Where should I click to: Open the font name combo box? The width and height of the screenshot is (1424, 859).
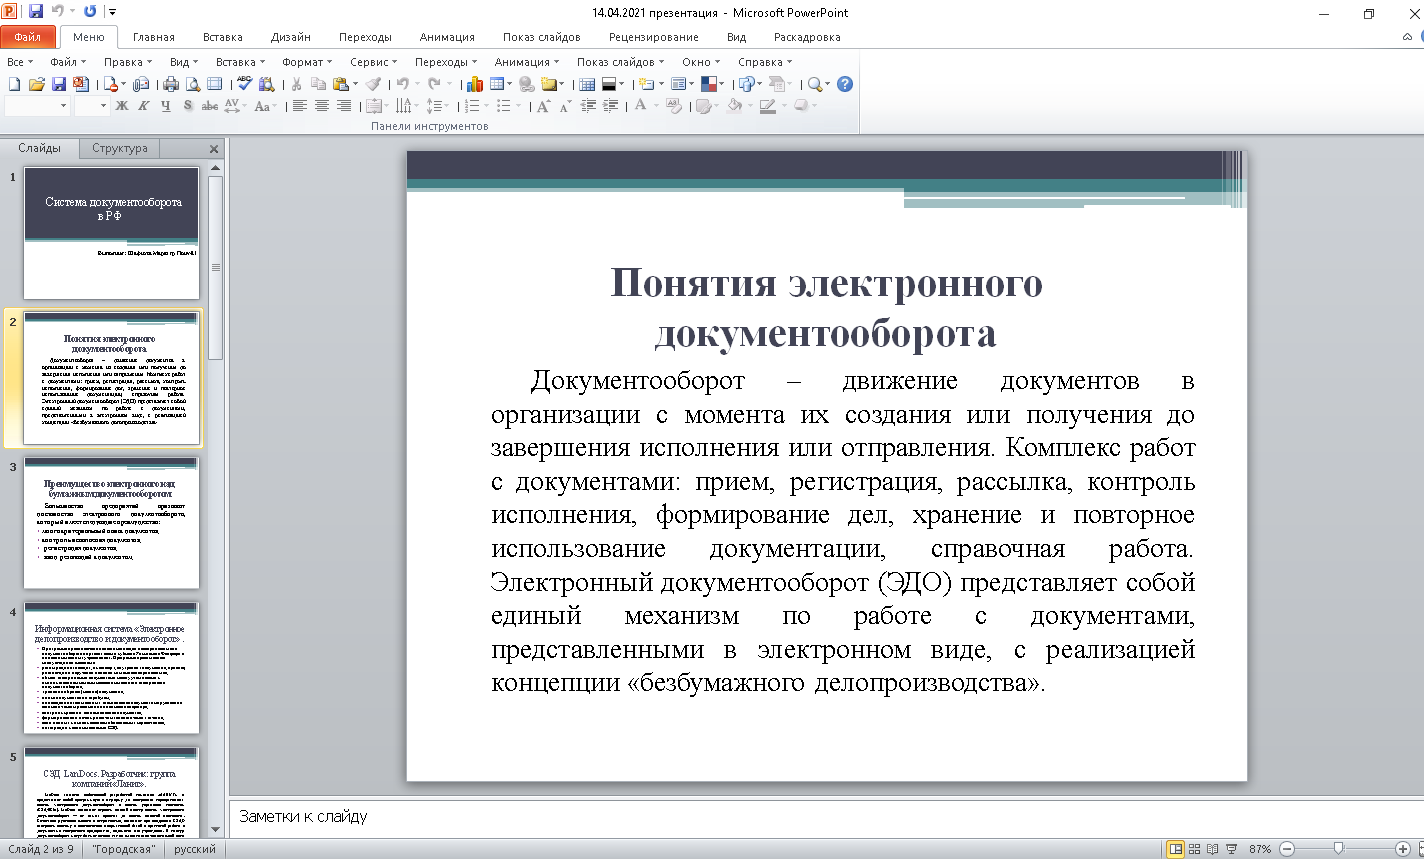click(36, 106)
